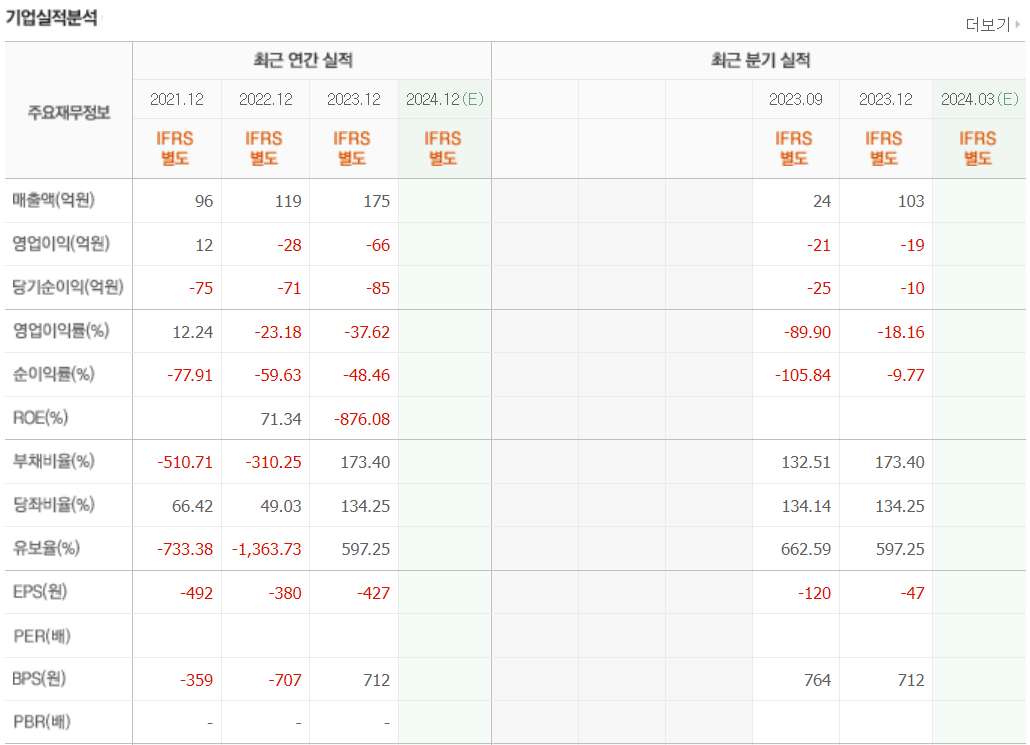This screenshot has height=745, width=1030.
Task: Click the operating margin value -89.90
Action: tap(807, 332)
